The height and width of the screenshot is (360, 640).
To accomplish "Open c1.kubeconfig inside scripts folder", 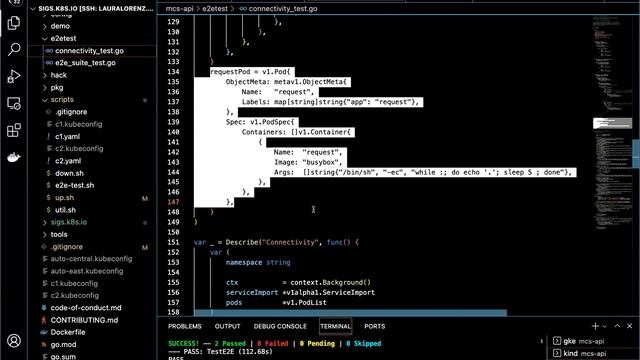I will (92, 124).
